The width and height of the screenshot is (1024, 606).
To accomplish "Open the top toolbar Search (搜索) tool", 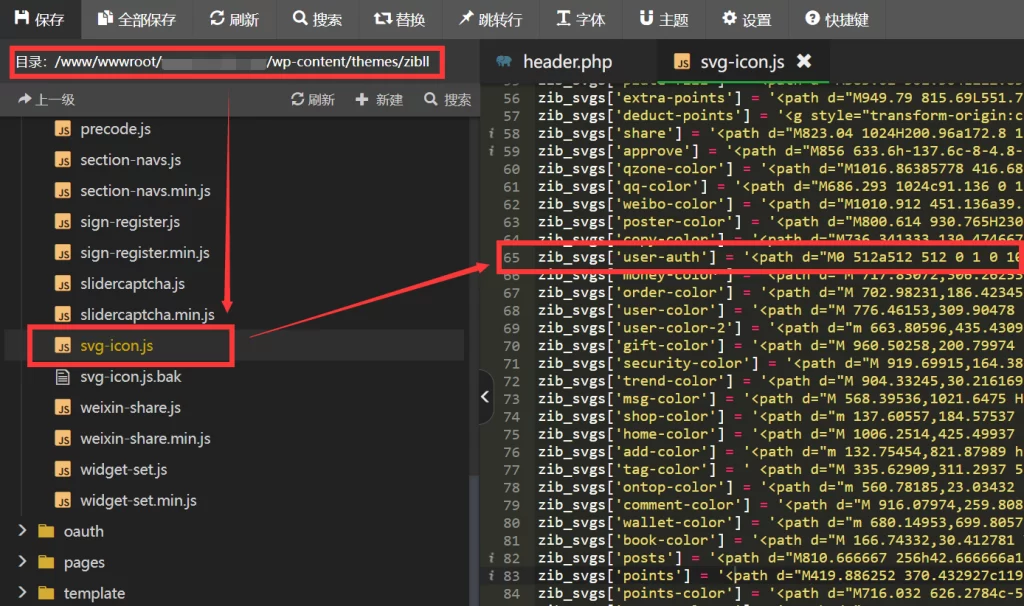I will (317, 19).
